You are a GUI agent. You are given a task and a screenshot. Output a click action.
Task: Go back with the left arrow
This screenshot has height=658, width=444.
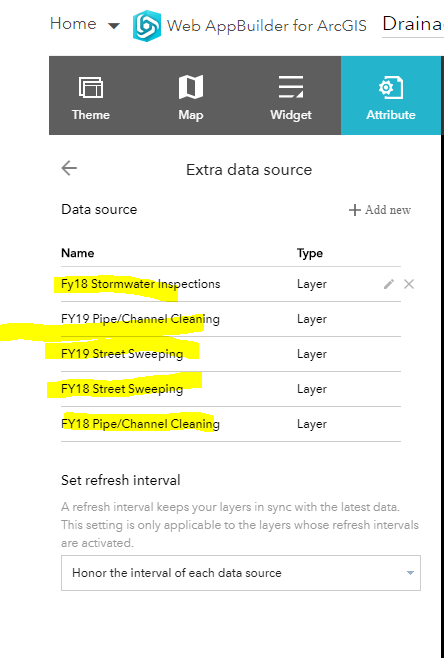69,168
